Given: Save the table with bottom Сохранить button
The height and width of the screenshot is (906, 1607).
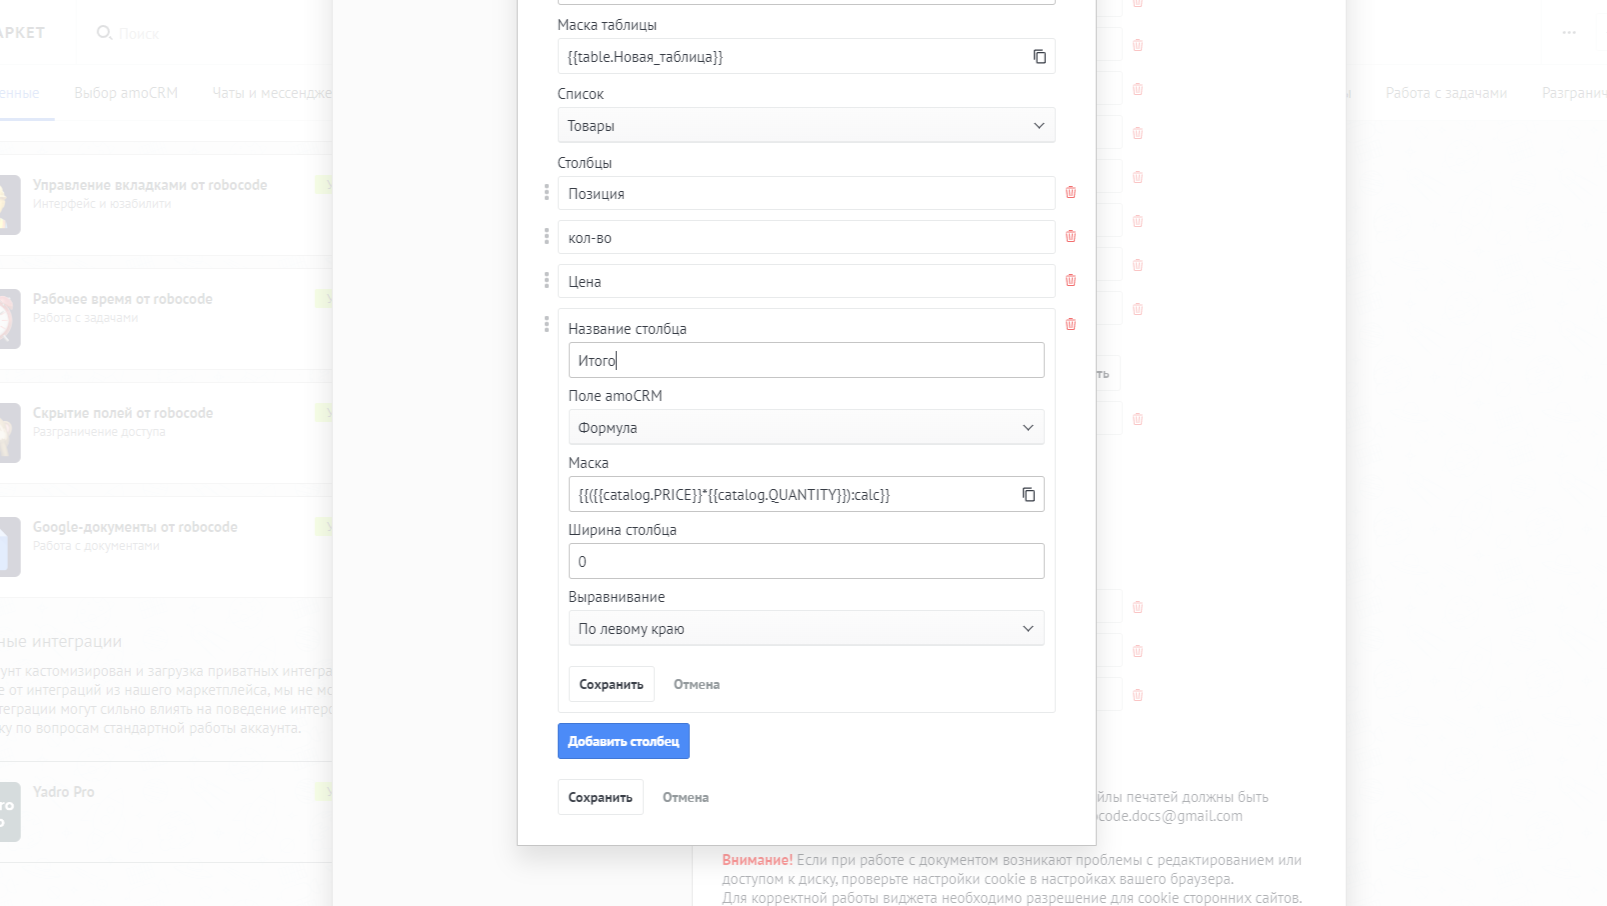Looking at the screenshot, I should (x=600, y=797).
